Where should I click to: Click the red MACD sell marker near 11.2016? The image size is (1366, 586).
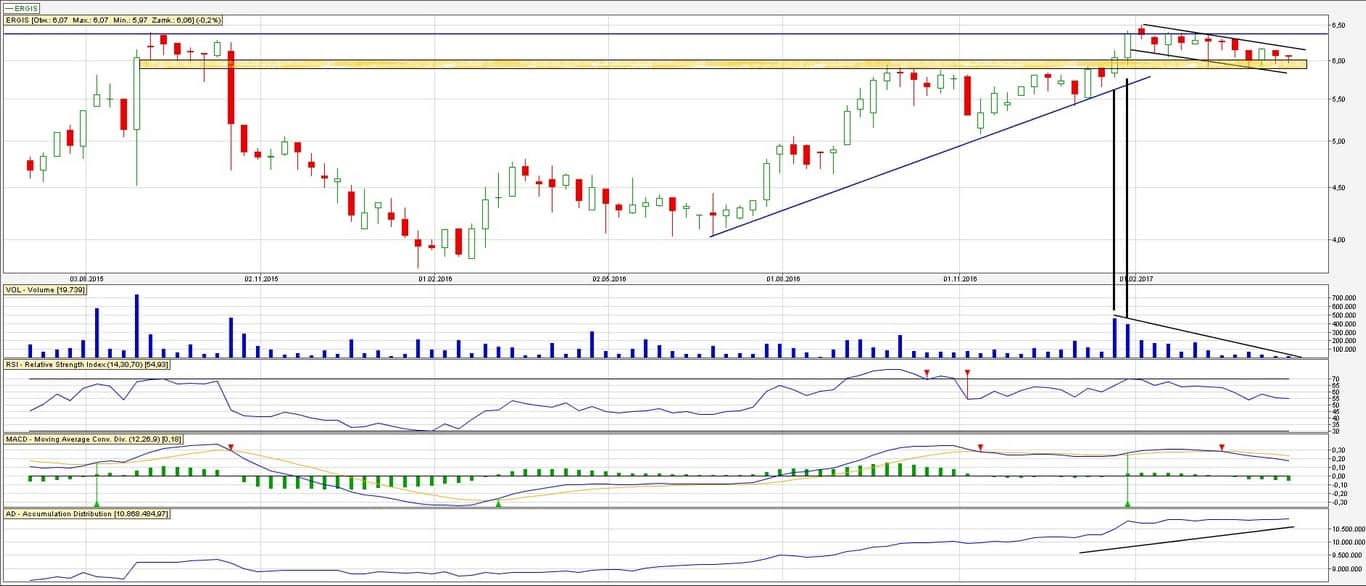coord(980,447)
